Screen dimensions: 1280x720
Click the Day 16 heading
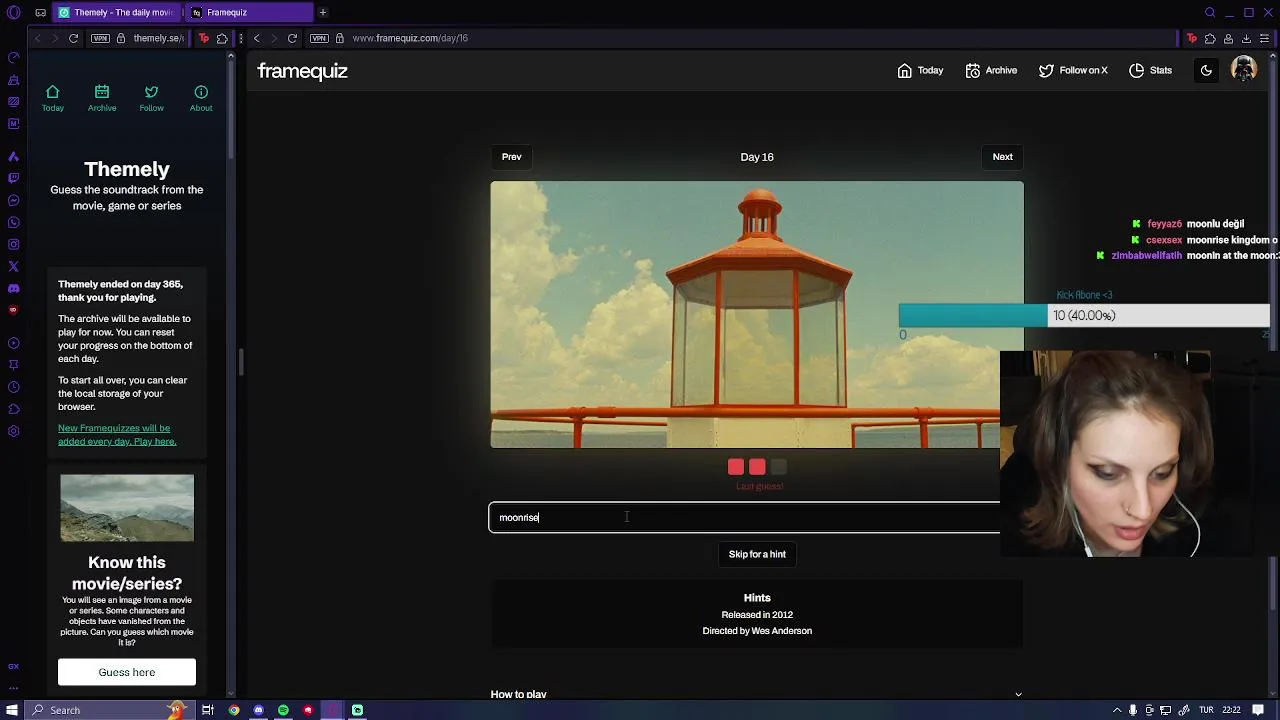click(x=757, y=157)
